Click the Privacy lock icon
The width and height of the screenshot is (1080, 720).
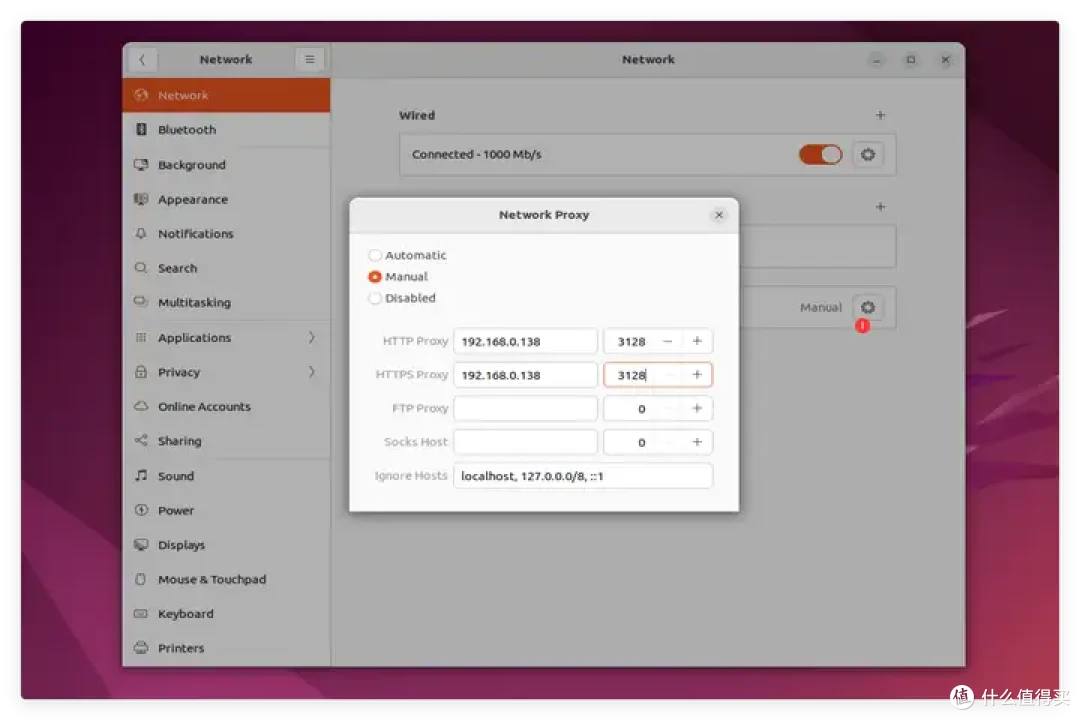pyautogui.click(x=141, y=372)
